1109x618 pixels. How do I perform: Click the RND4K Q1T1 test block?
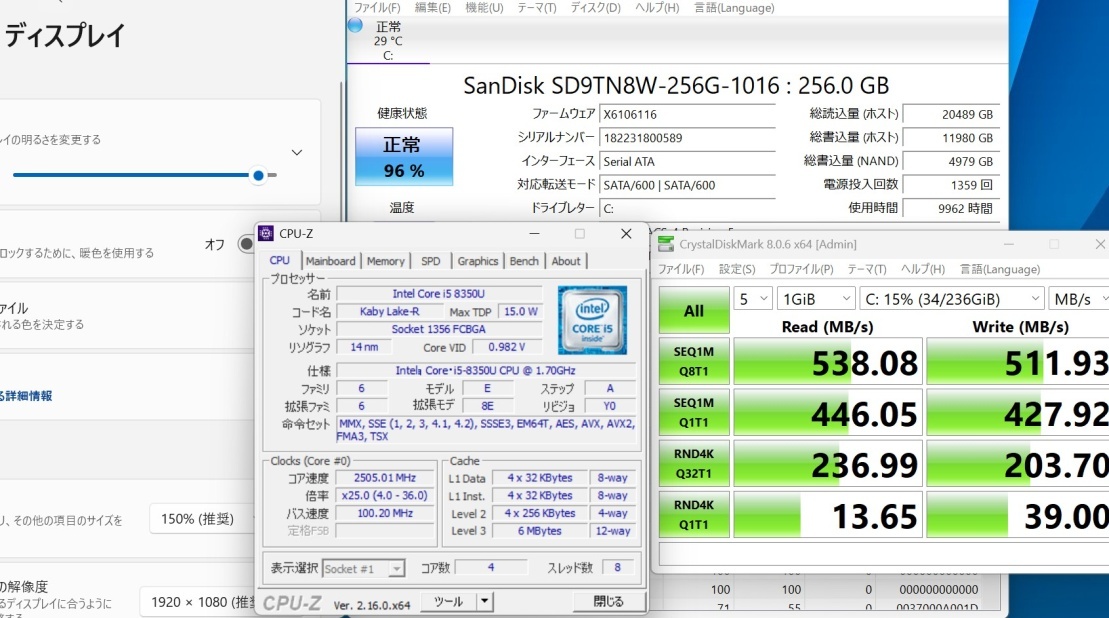click(693, 513)
